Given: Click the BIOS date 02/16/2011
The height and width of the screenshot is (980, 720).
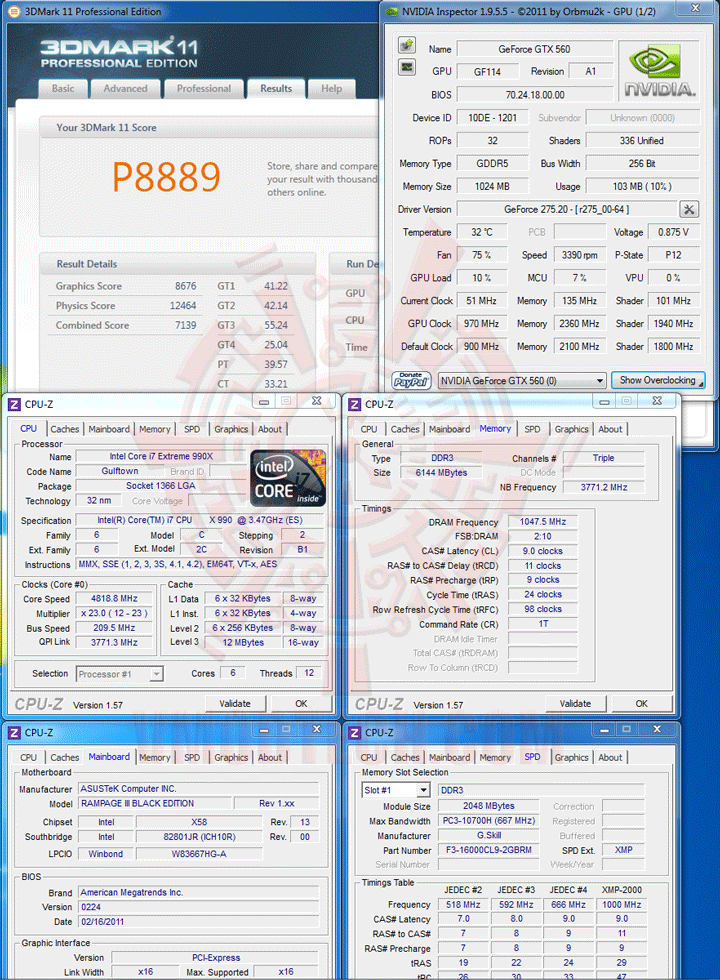Looking at the screenshot, I should tap(199, 922).
